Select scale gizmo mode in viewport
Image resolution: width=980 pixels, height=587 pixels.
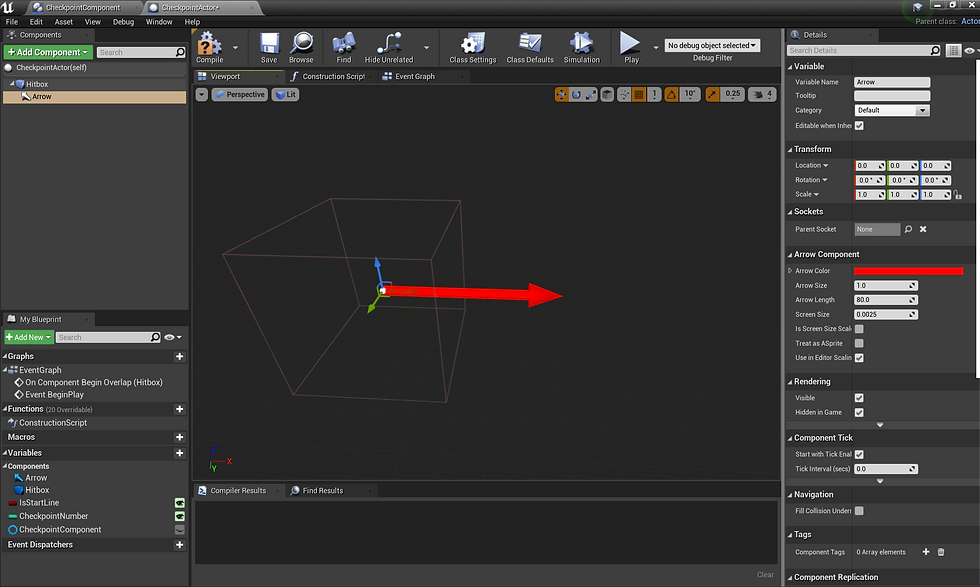point(591,94)
